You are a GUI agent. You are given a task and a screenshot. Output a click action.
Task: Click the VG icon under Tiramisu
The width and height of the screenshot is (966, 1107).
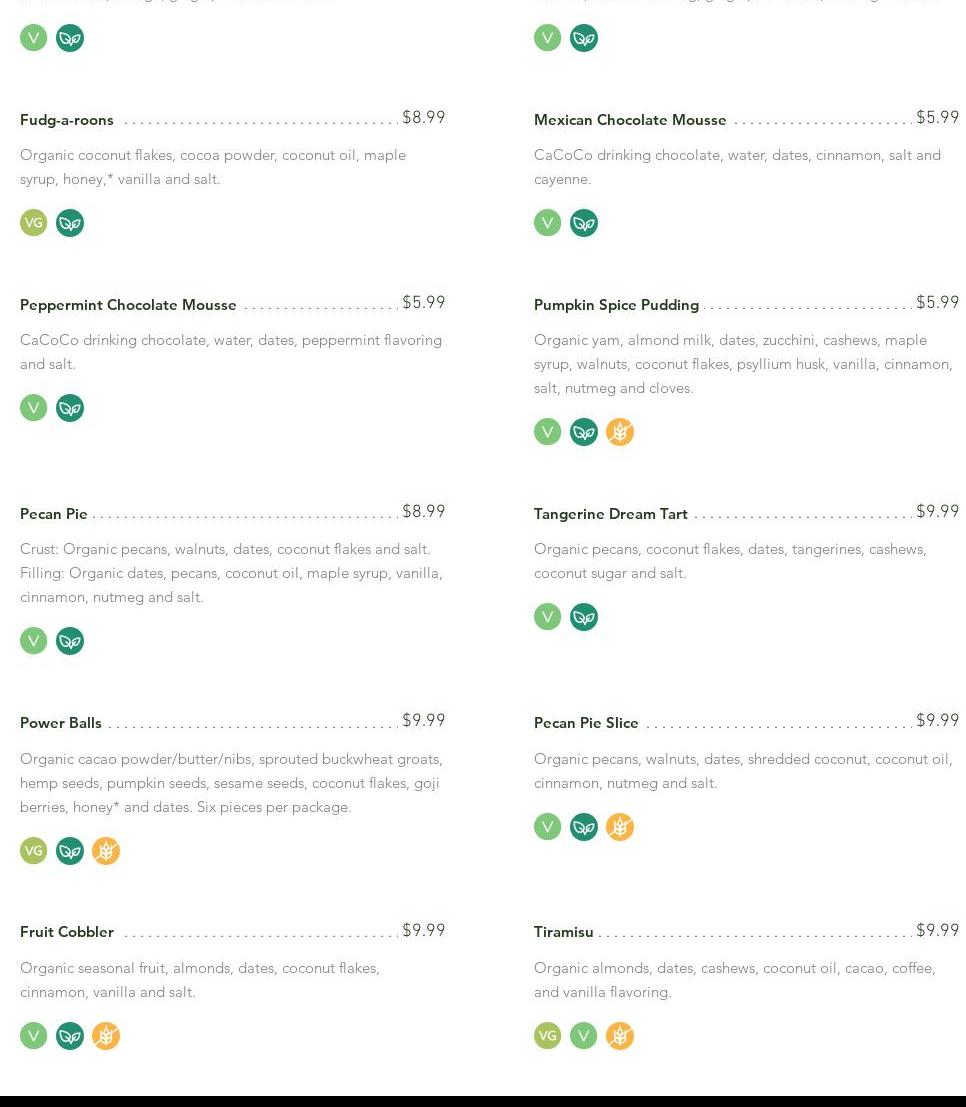click(548, 1036)
